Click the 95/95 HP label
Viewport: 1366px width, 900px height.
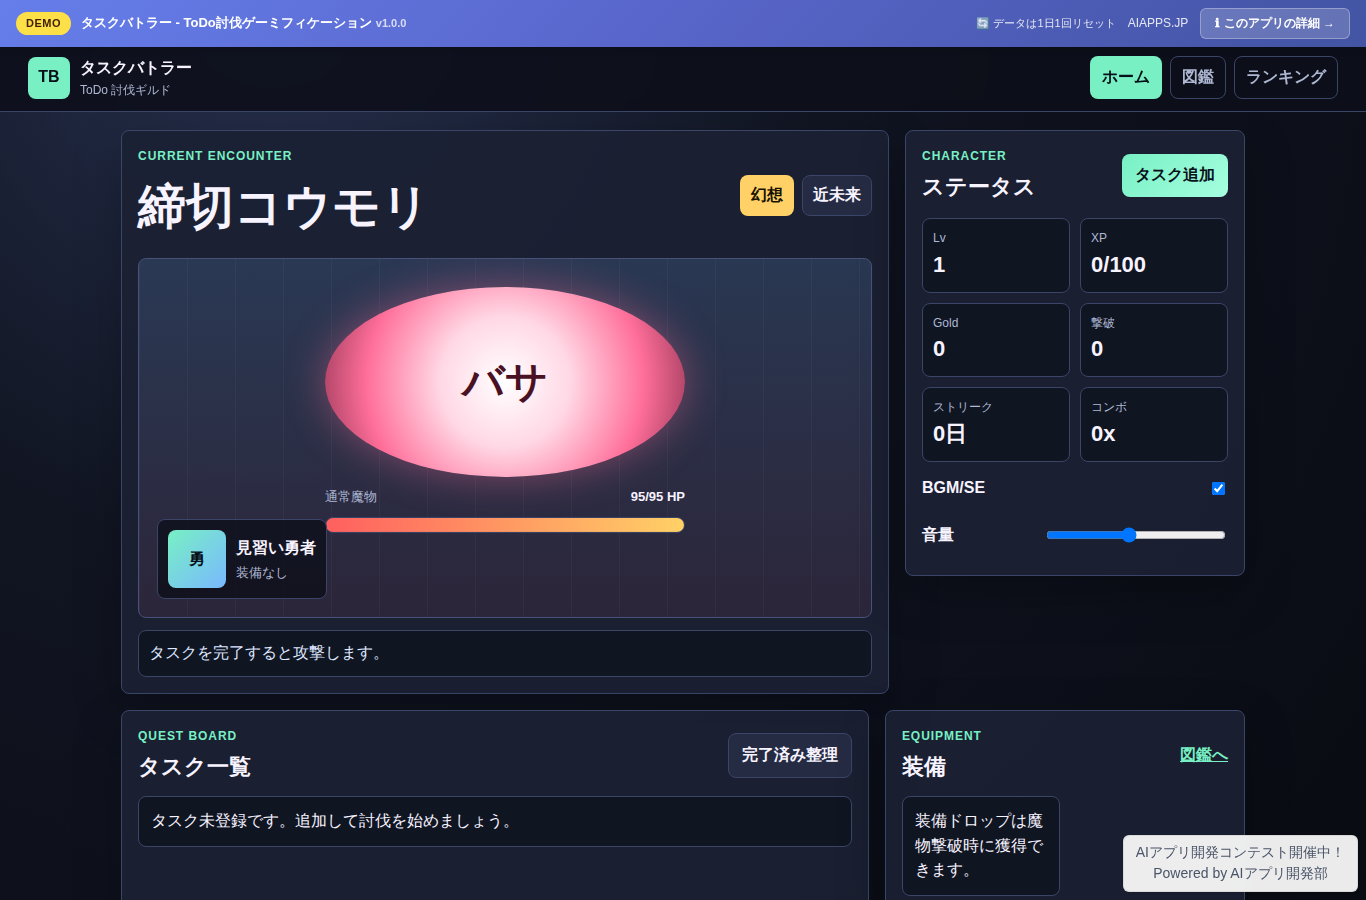[658, 497]
